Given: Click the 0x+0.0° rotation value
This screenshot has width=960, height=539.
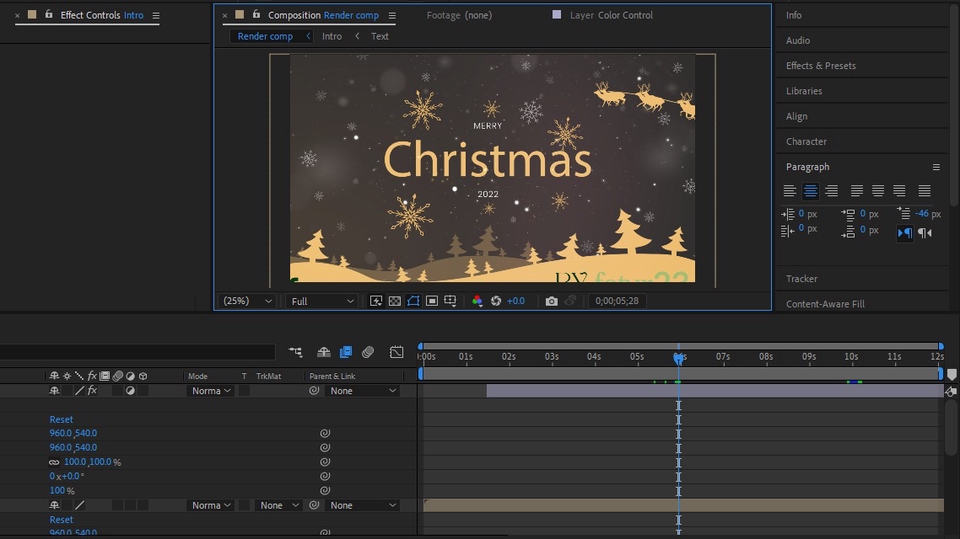Looking at the screenshot, I should (67, 476).
